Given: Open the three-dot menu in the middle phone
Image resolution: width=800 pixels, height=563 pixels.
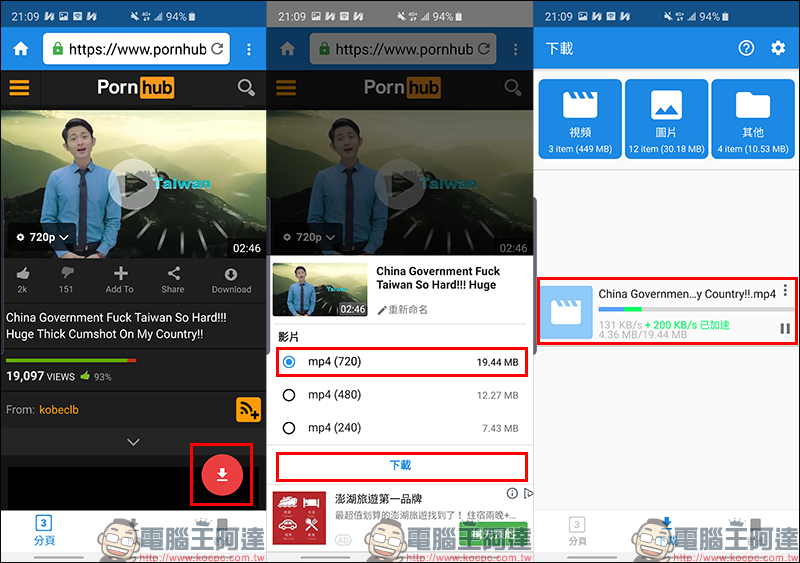Looking at the screenshot, I should coord(516,49).
